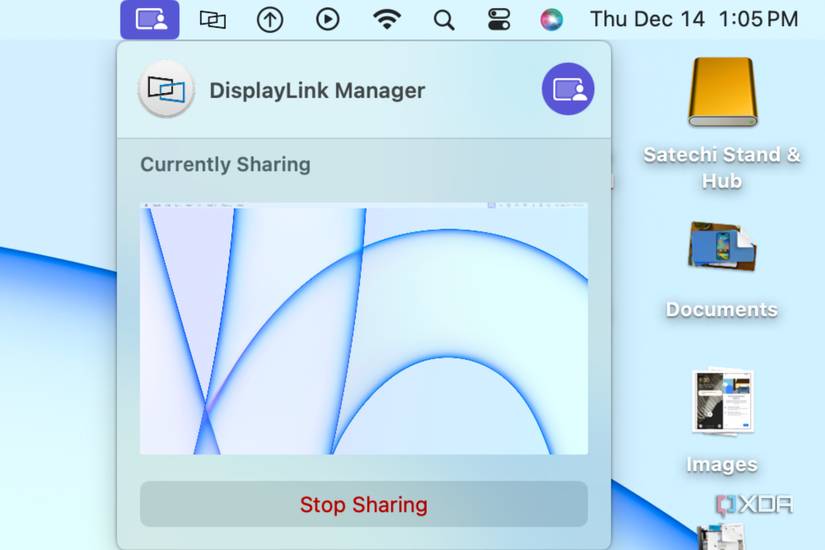This screenshot has width=825, height=550.
Task: Click the DisplayLink Manager title text
Action: [317, 91]
